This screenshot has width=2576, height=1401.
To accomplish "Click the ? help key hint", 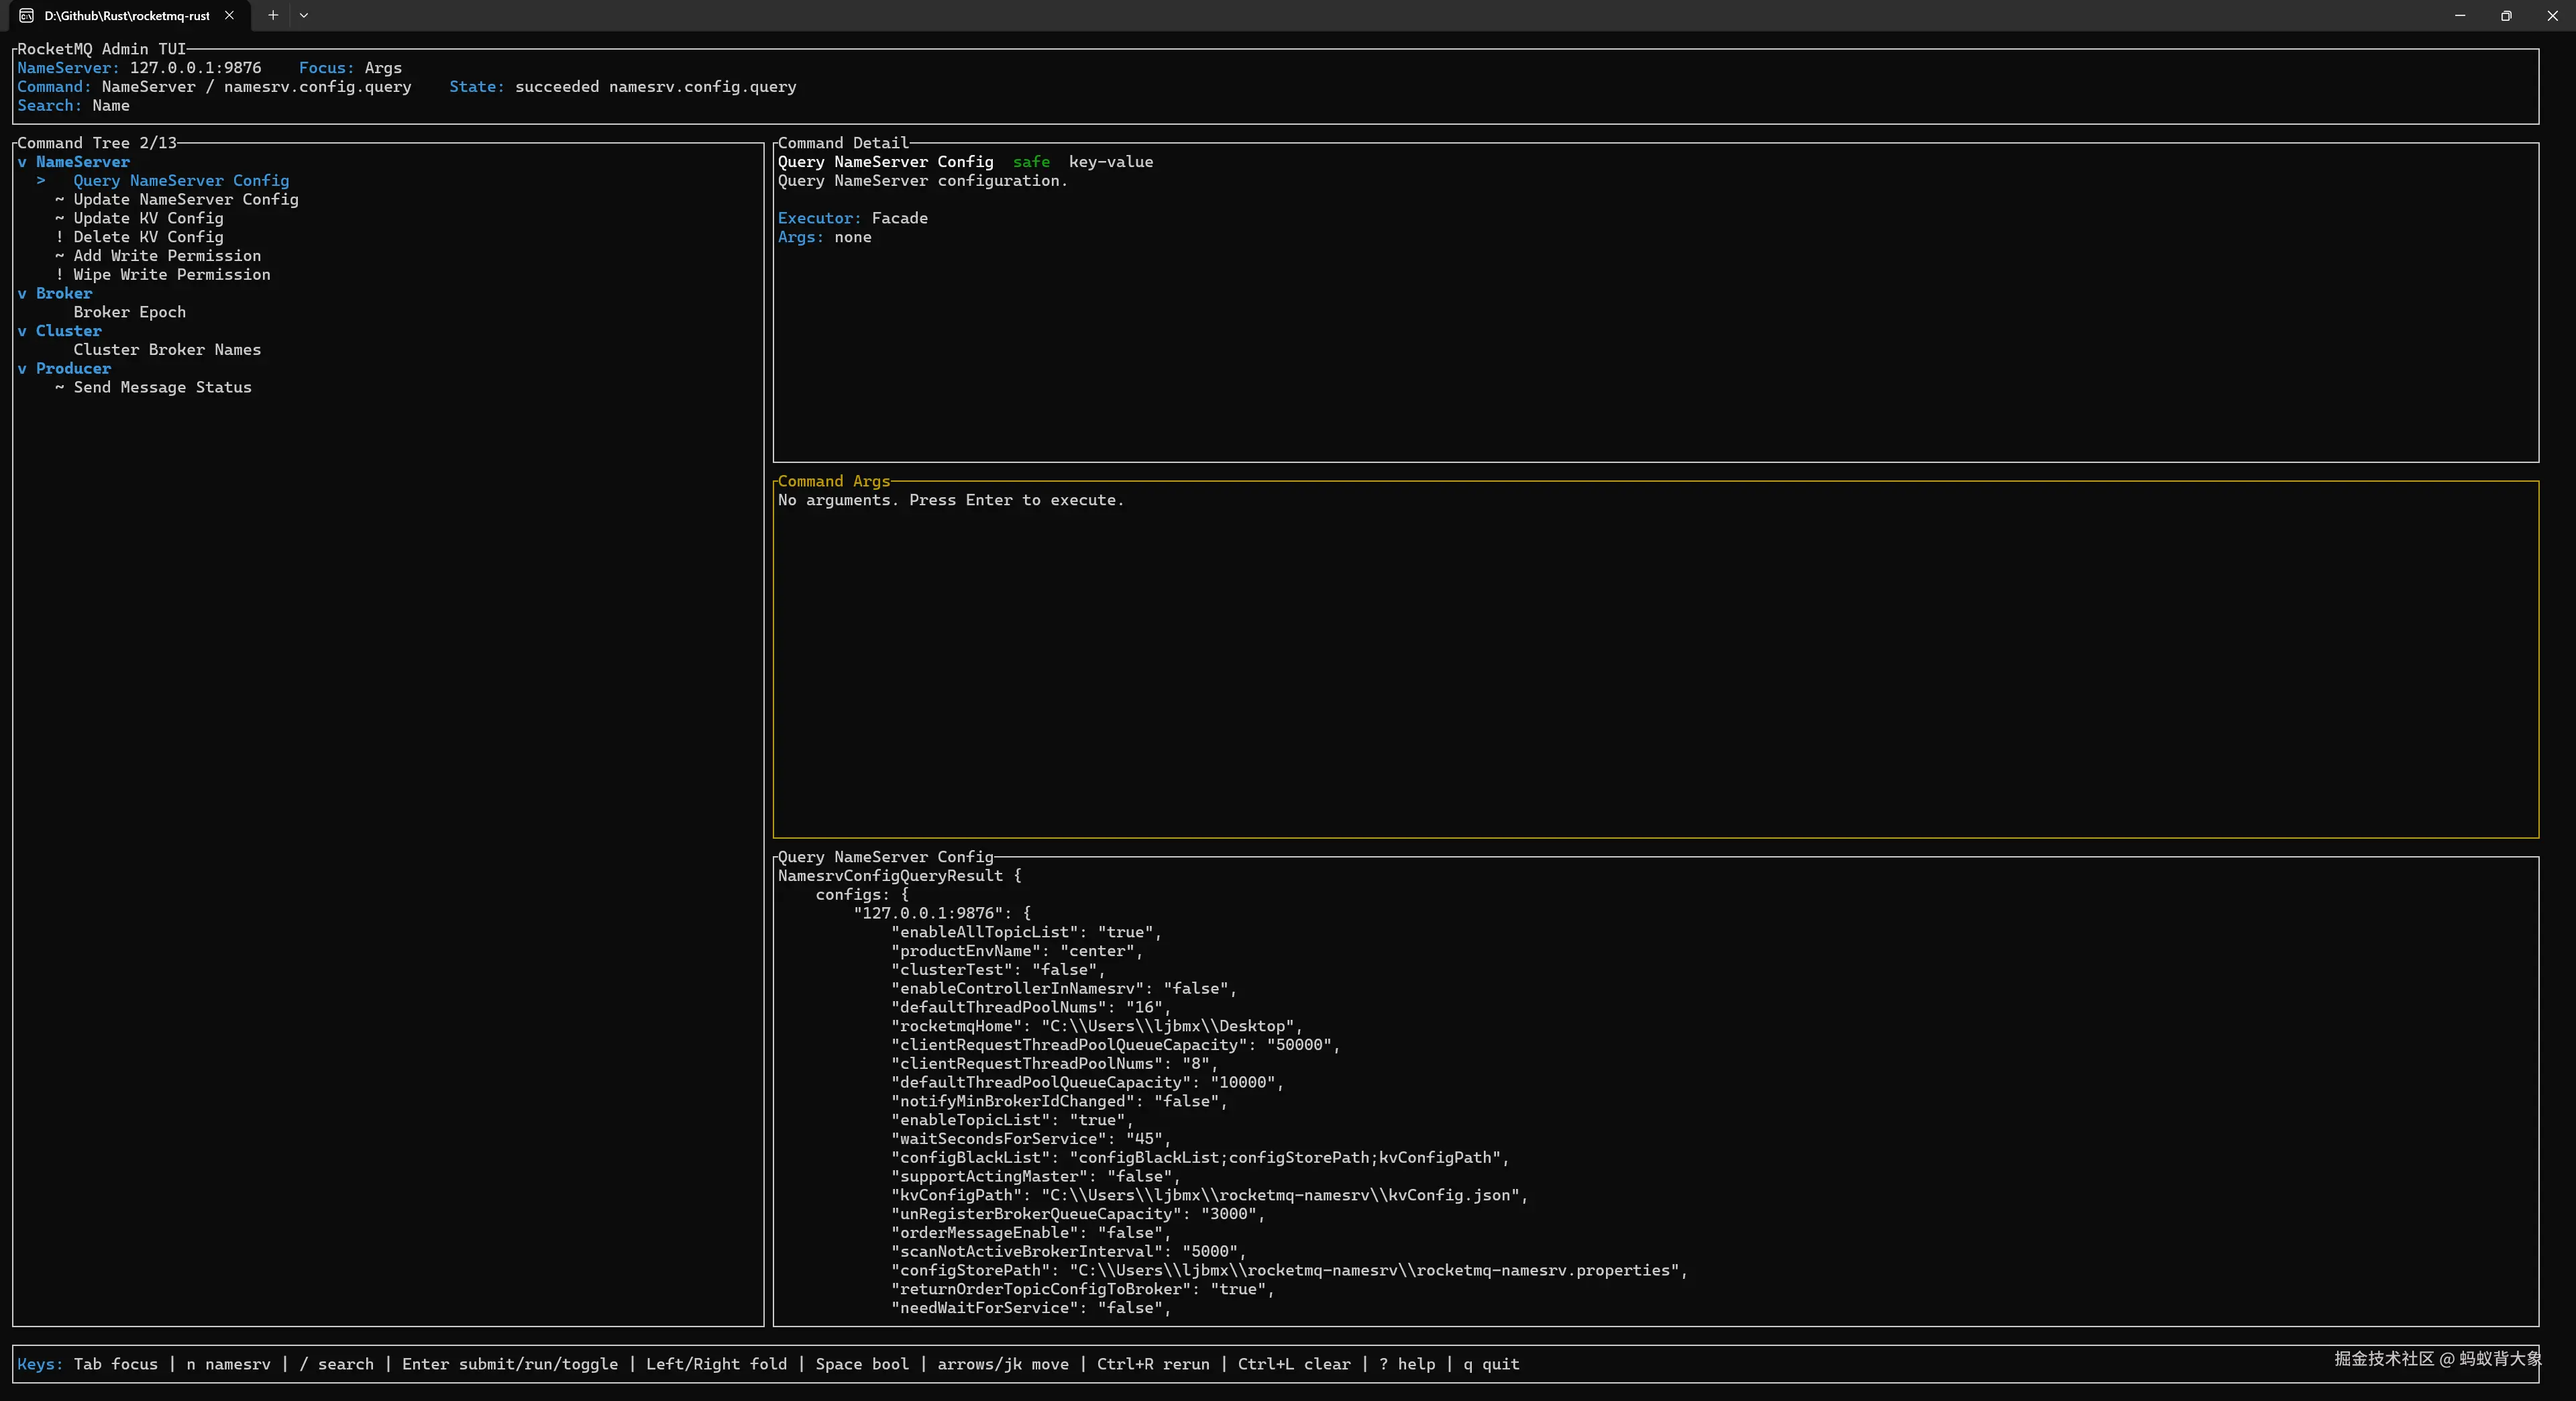I will 1407,1364.
